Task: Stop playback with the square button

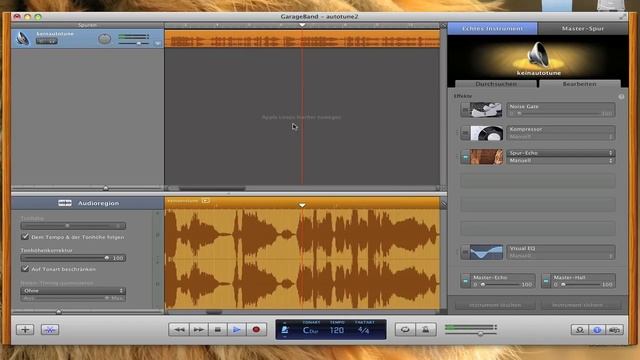Action: click(218, 329)
